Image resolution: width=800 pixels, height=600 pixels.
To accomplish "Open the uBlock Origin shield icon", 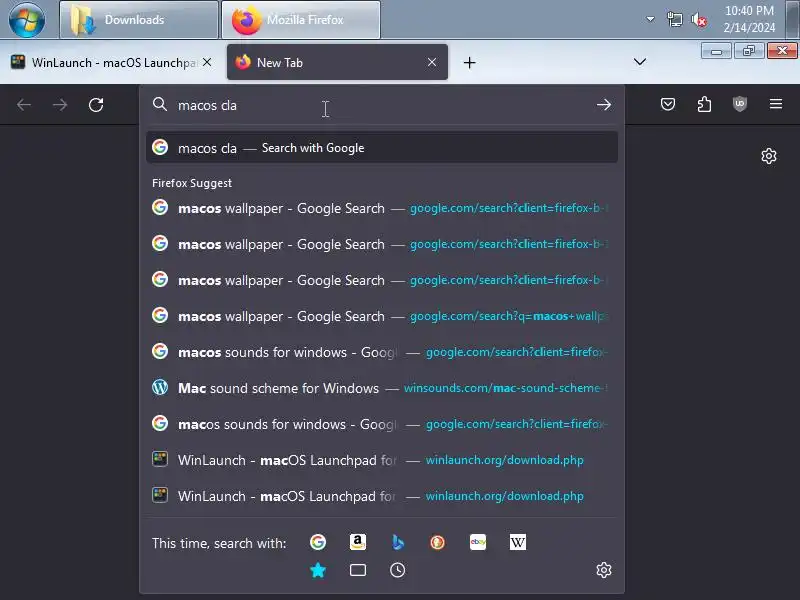I will click(740, 105).
